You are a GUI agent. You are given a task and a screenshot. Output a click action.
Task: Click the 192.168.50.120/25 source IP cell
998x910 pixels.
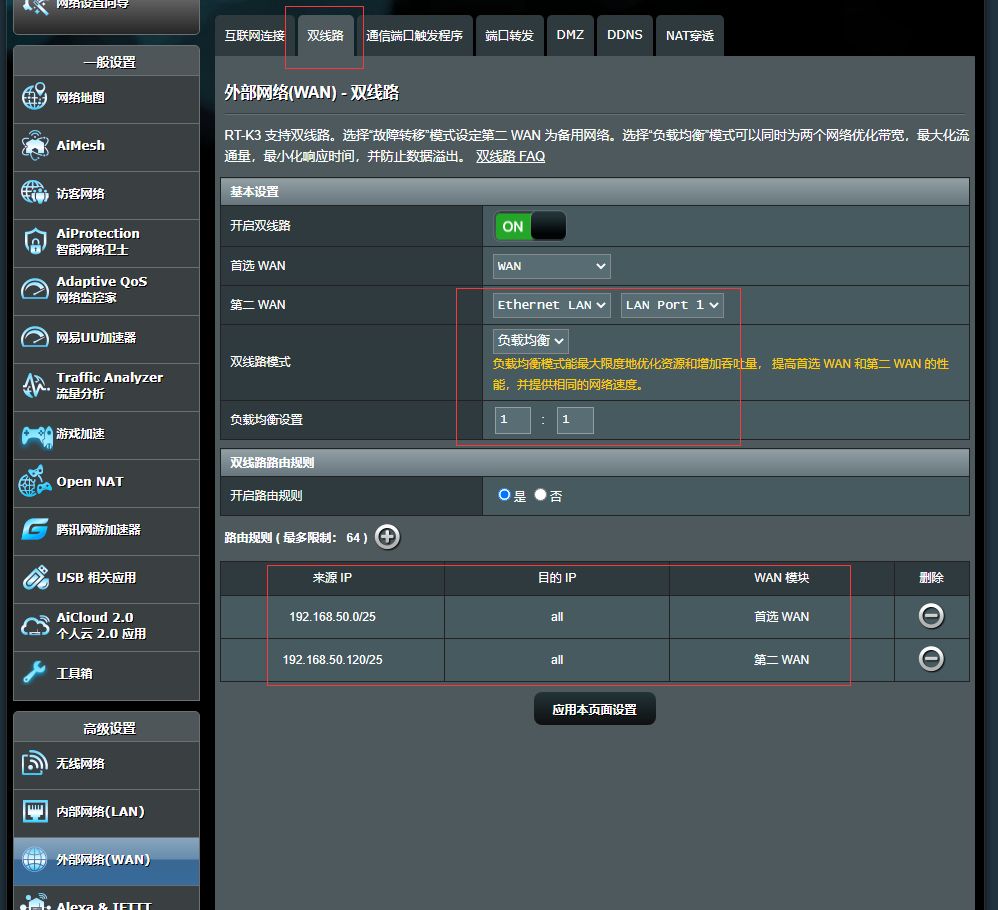point(332,660)
